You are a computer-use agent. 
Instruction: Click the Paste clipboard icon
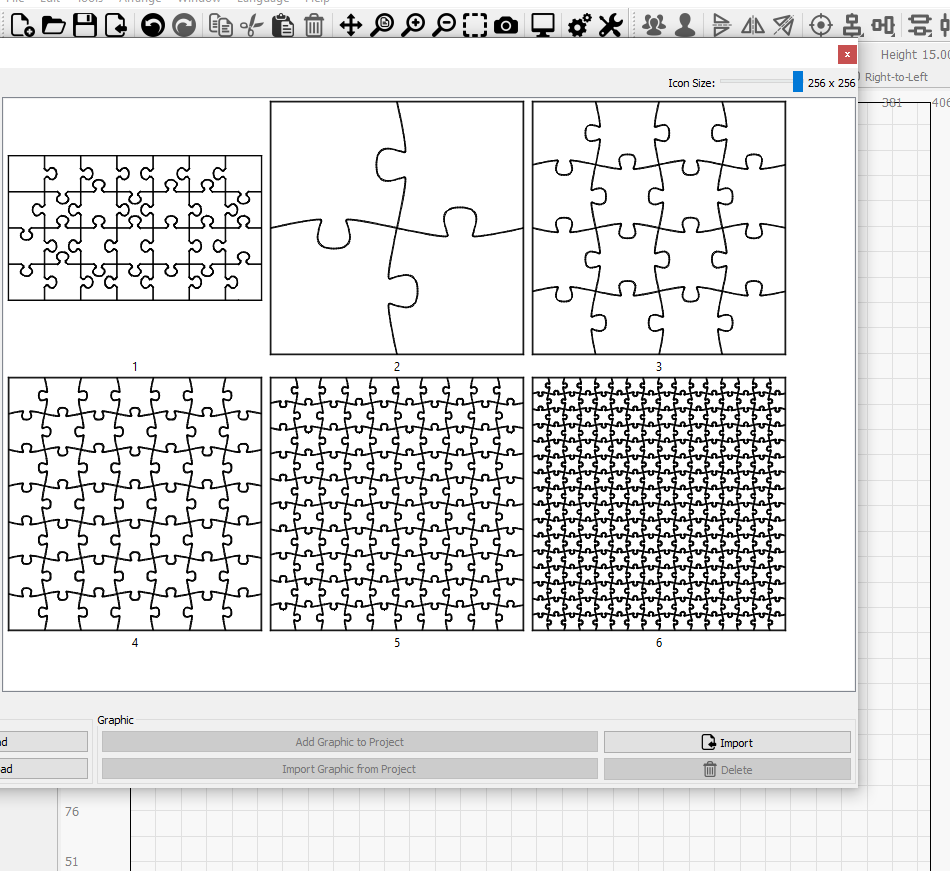[x=283, y=26]
